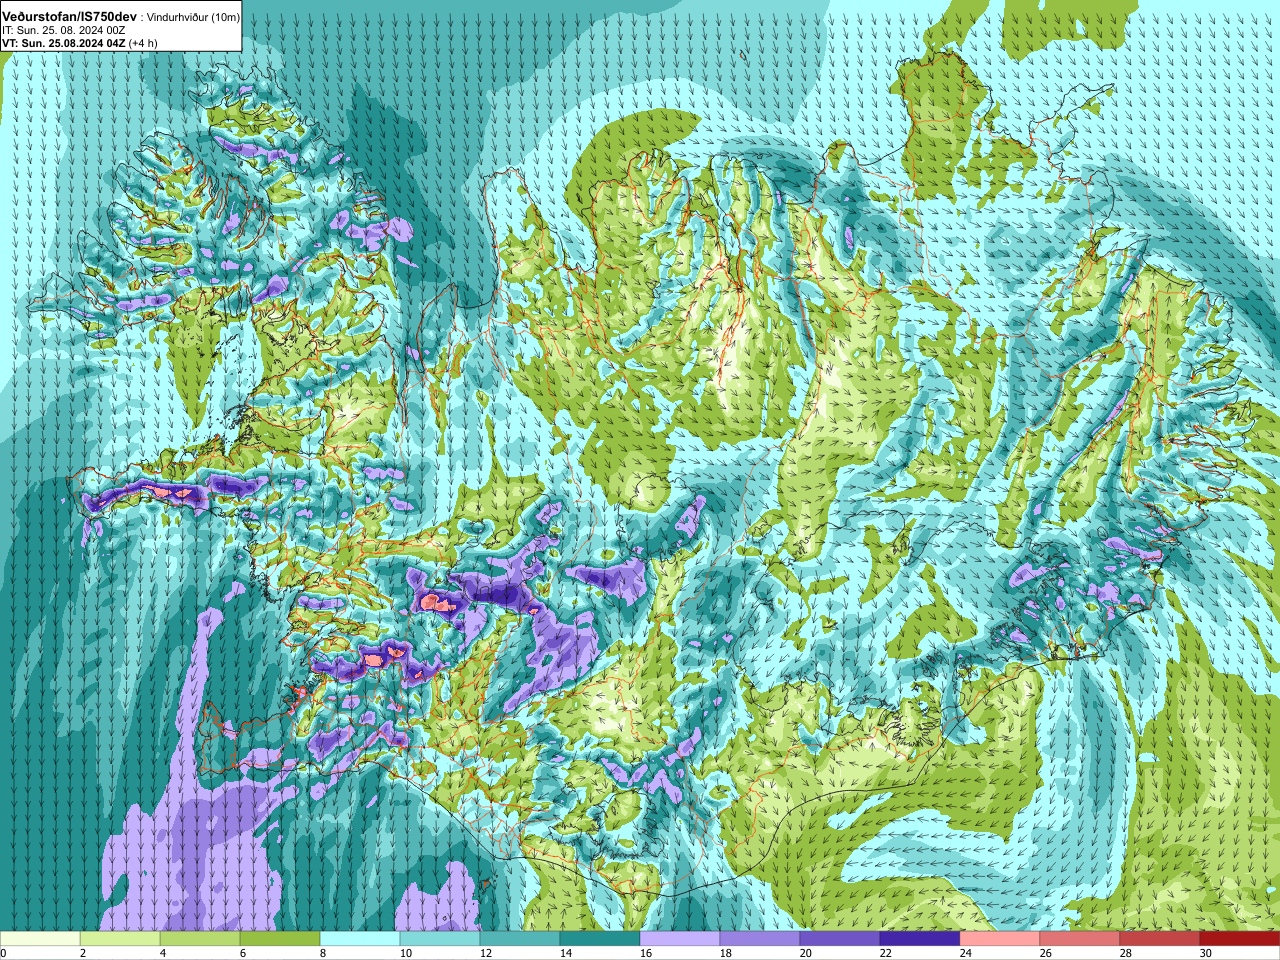Choose the 22–24 dark indigo legend swatch

point(920,939)
